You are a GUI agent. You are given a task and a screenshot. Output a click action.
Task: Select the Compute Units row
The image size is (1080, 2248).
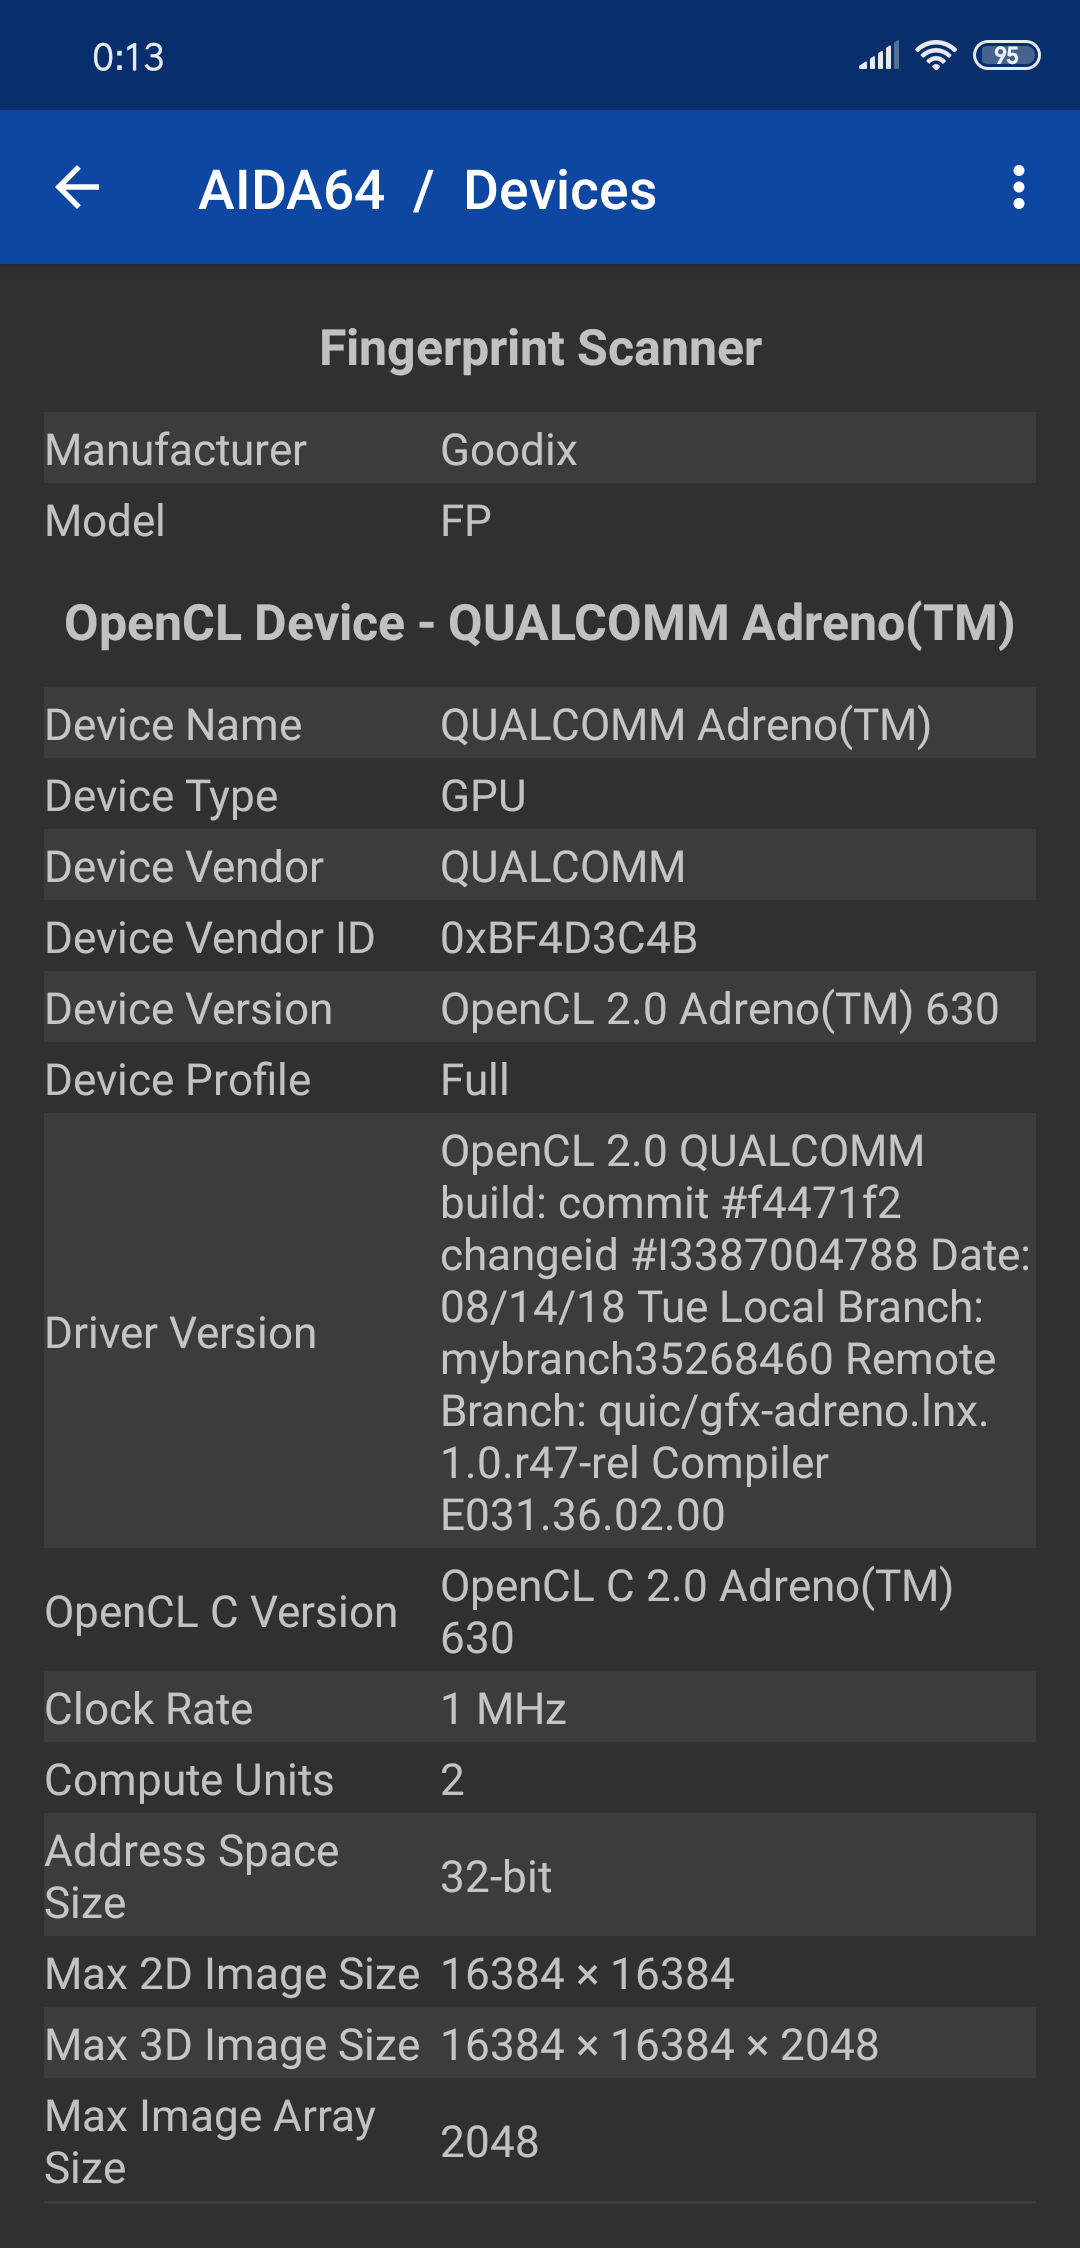(x=540, y=1780)
